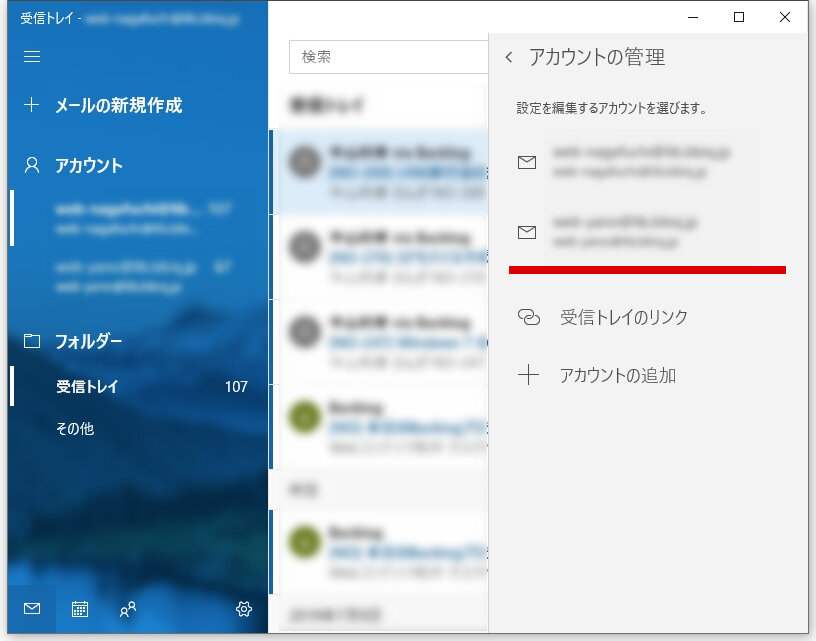Minimize the Mail window
Screen dimensions: 816x641
pos(693,17)
